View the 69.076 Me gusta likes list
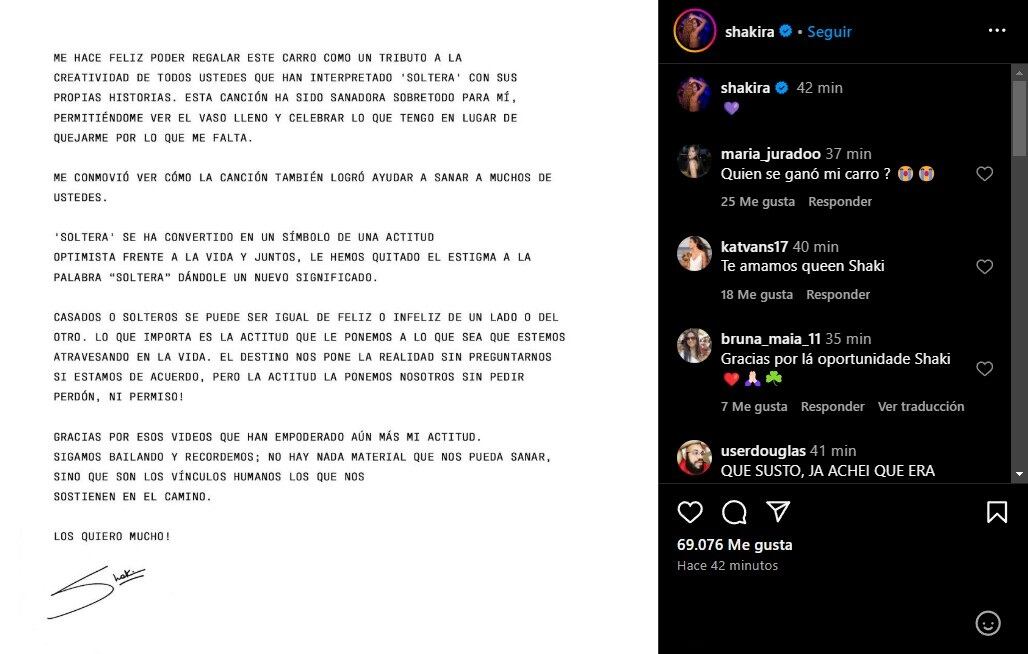This screenshot has height=654, width=1028. 734,545
